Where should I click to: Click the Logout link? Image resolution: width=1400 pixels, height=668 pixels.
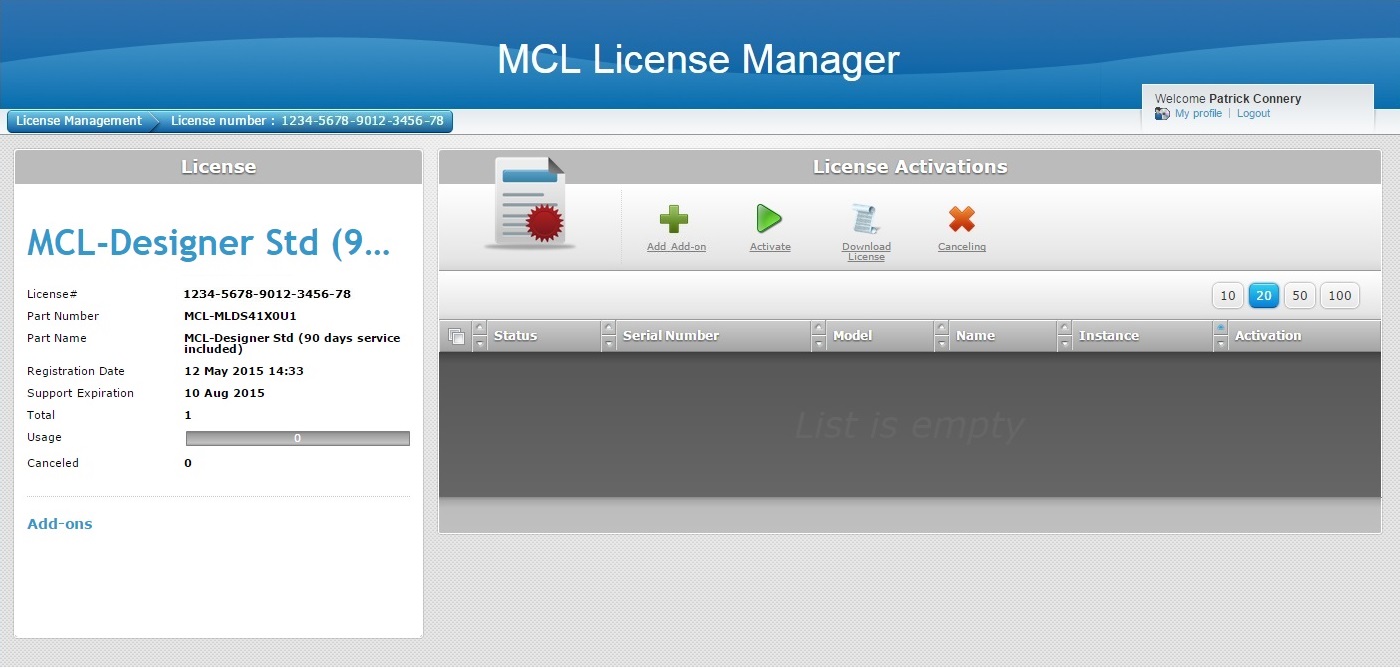coord(1253,114)
